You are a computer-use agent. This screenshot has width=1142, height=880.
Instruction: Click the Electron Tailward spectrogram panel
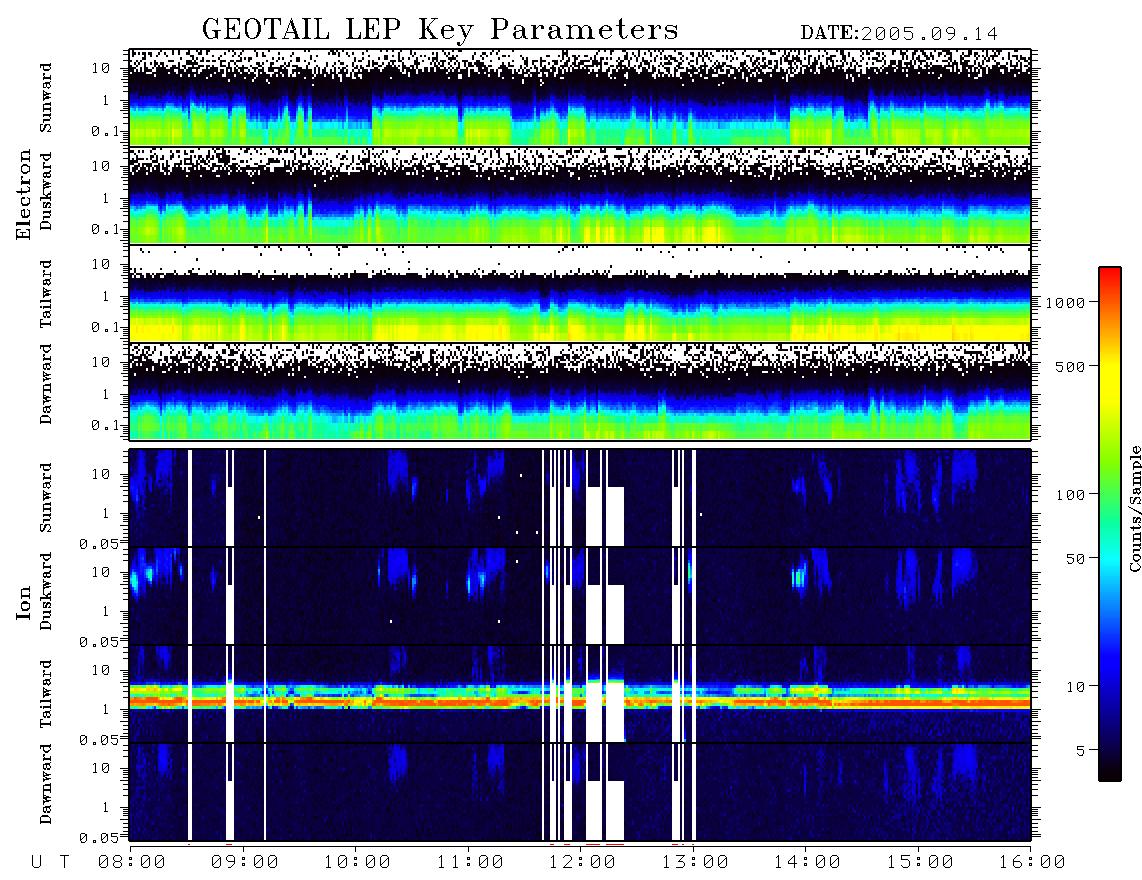(x=580, y=294)
